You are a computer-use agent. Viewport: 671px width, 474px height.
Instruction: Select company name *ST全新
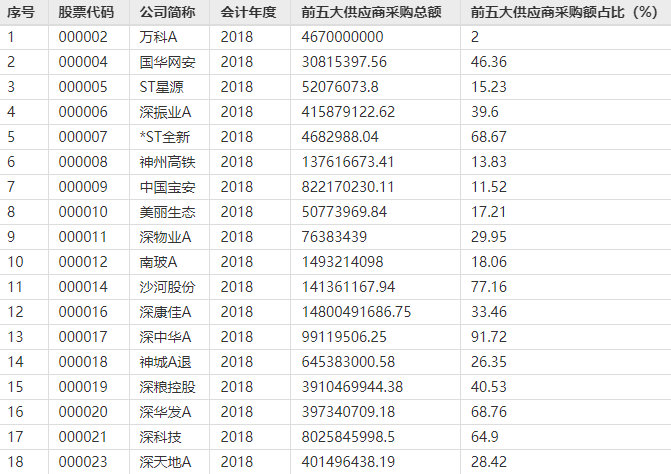(x=164, y=137)
